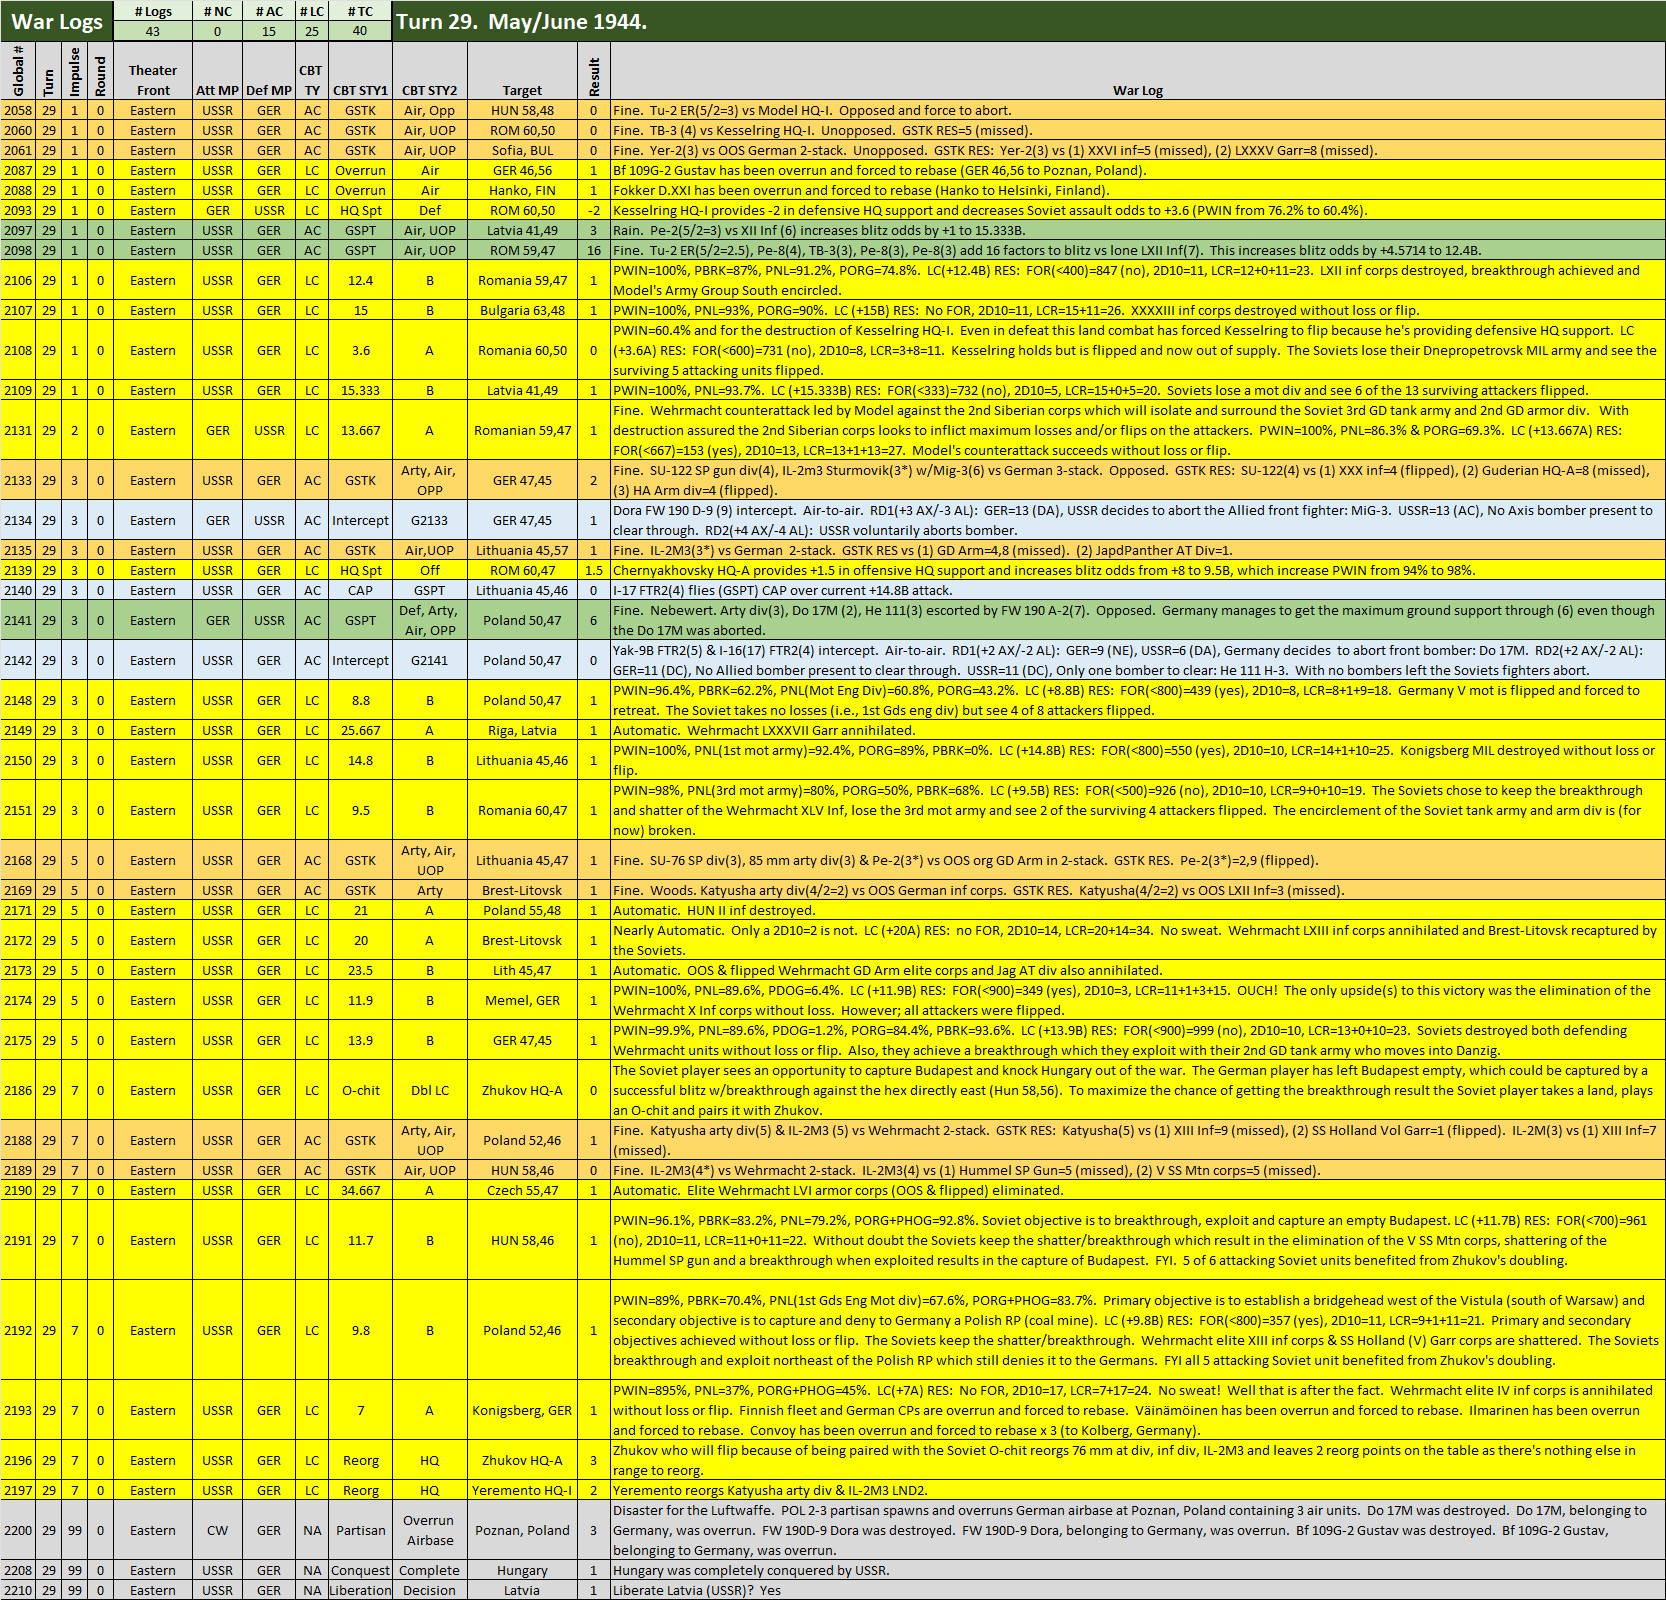Click result 1.5 in row 2139
Viewport: 1666px width, 1600px height.
pos(594,570)
